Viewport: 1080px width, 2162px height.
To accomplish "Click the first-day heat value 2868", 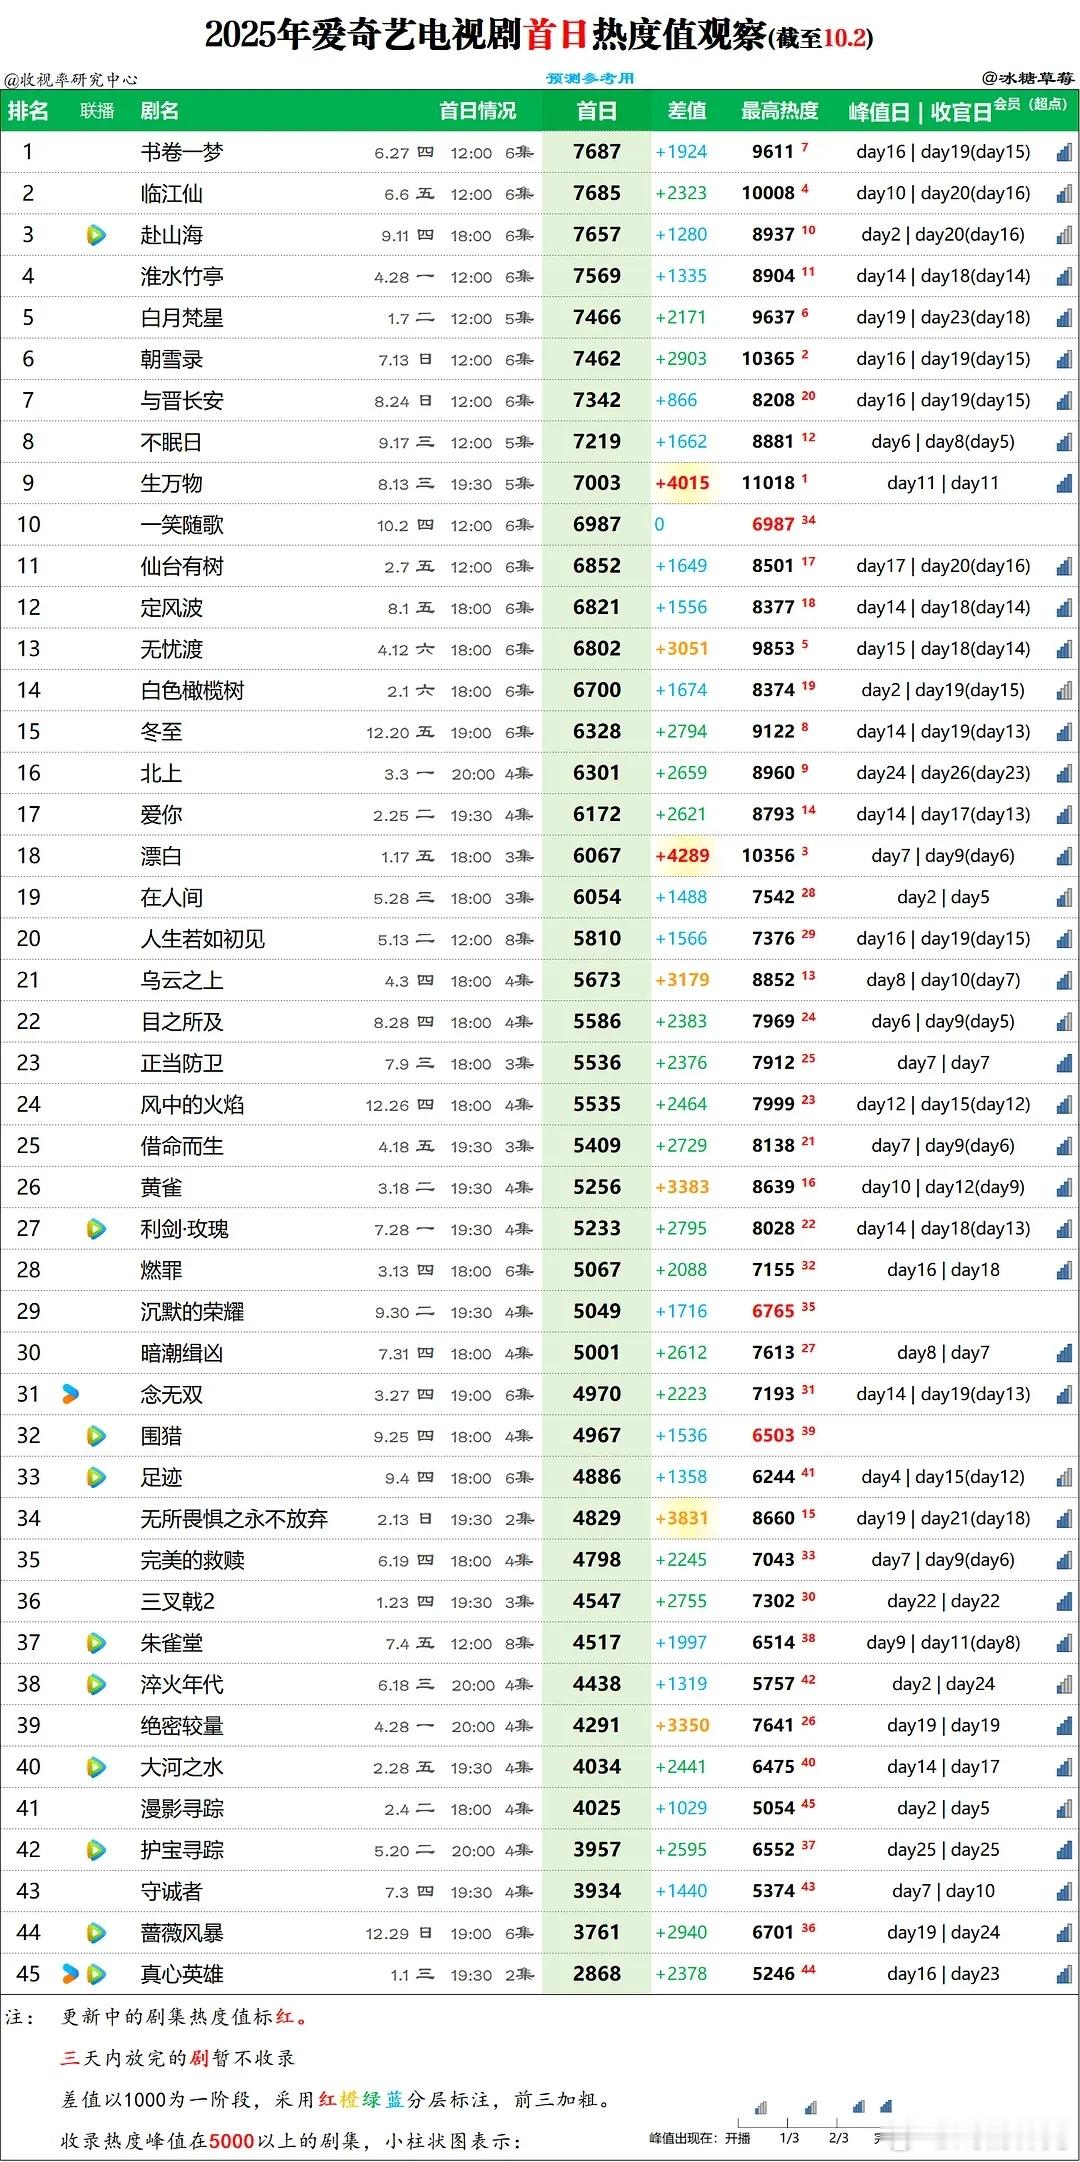I will (x=597, y=1974).
